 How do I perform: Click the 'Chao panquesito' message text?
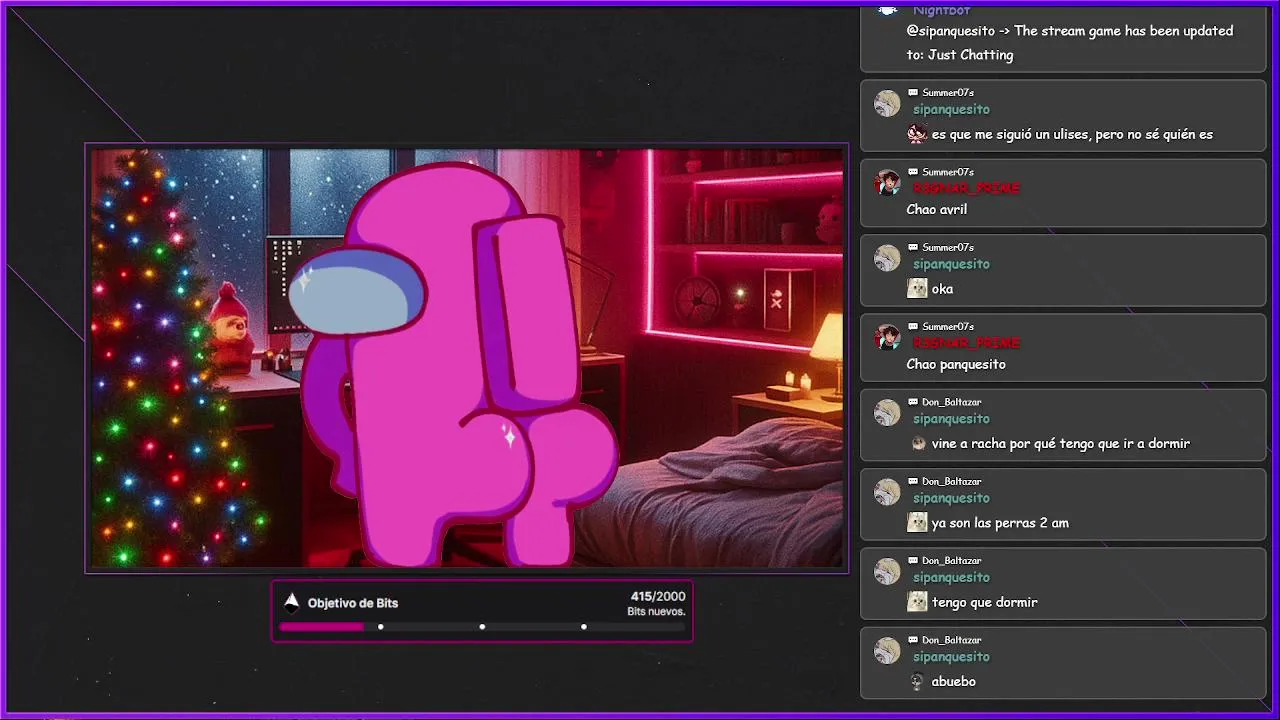click(956, 364)
